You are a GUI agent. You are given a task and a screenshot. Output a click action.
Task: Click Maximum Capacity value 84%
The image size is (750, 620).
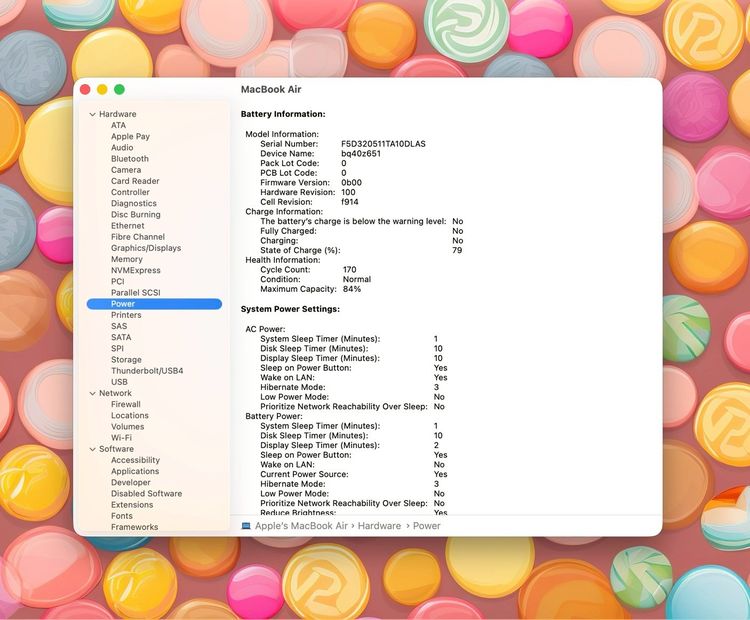(x=352, y=289)
